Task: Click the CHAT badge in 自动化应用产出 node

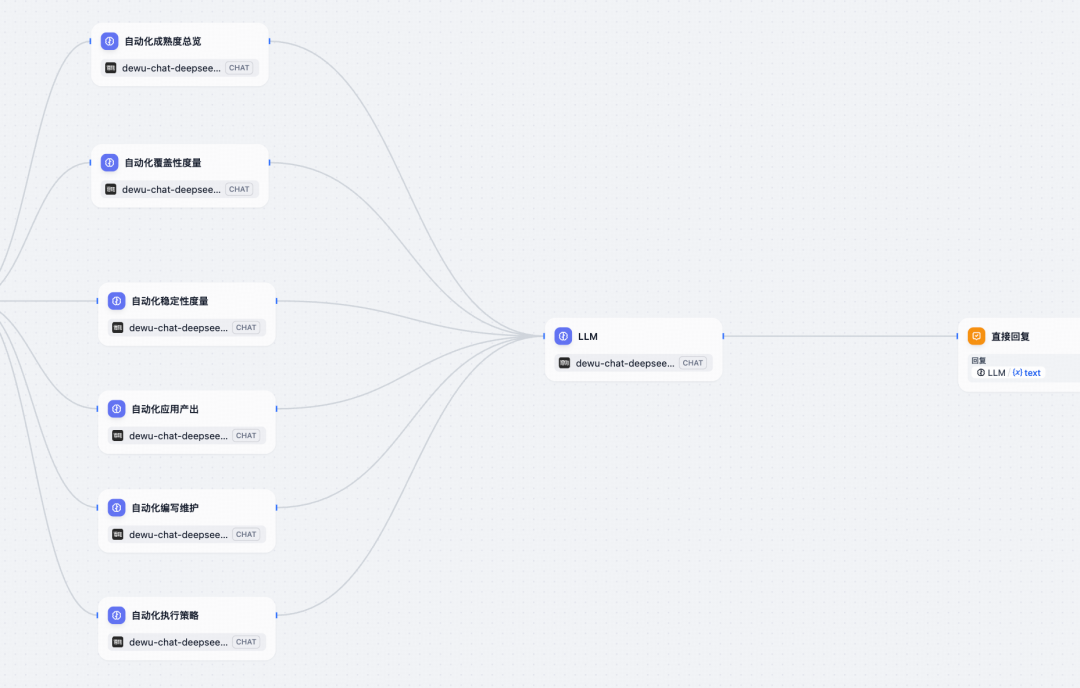Action: click(246, 435)
